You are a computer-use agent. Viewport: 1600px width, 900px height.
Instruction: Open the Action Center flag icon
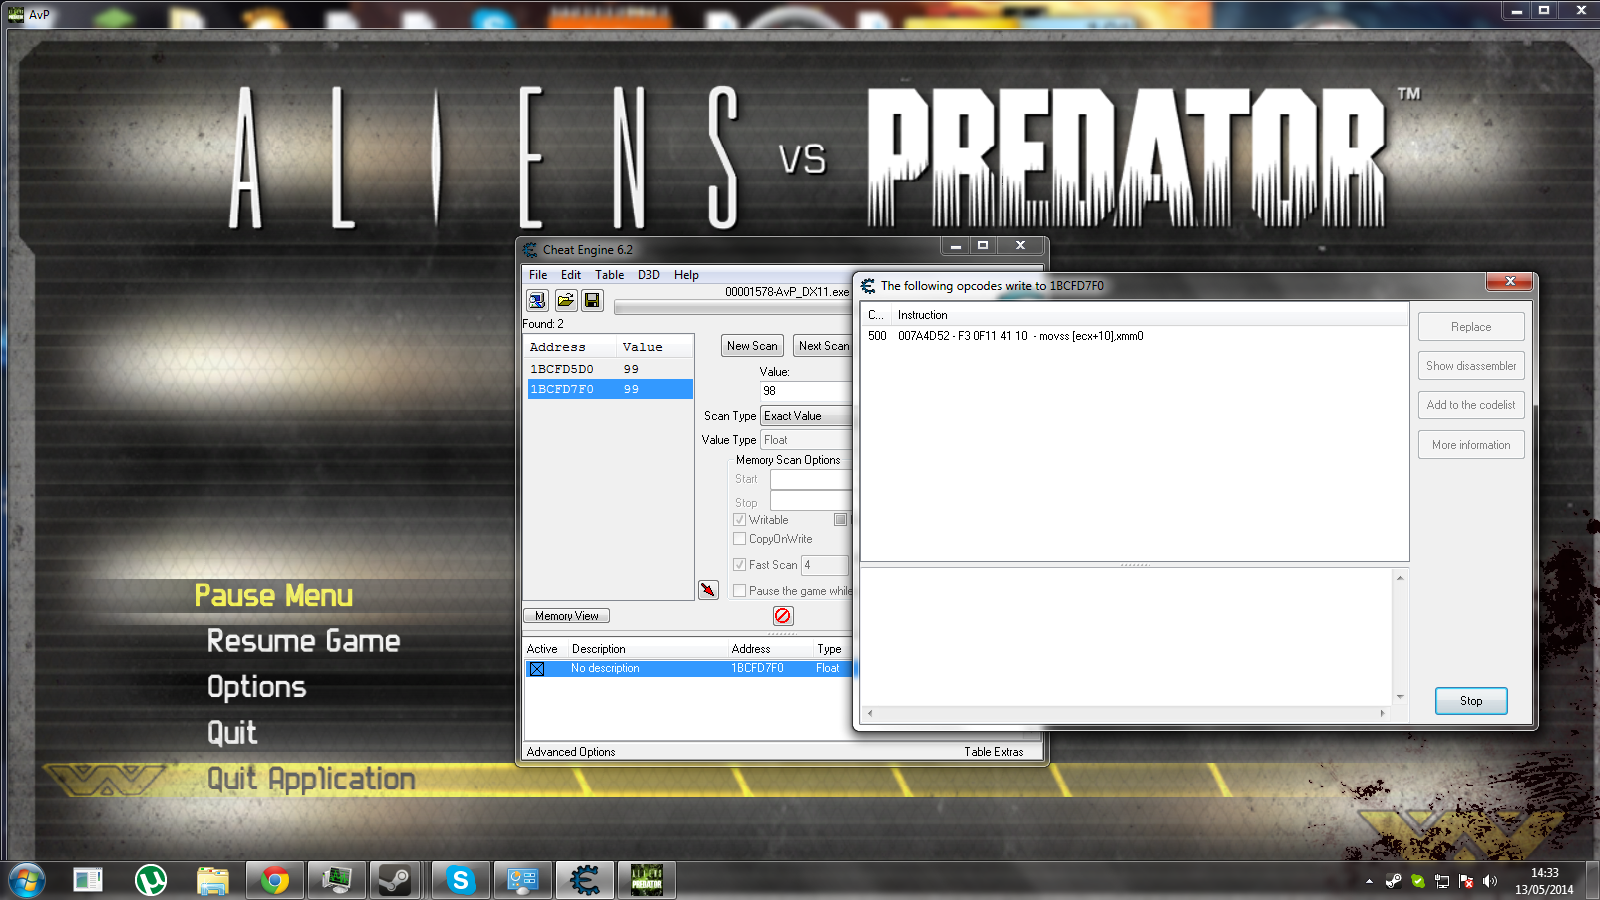click(x=1466, y=881)
